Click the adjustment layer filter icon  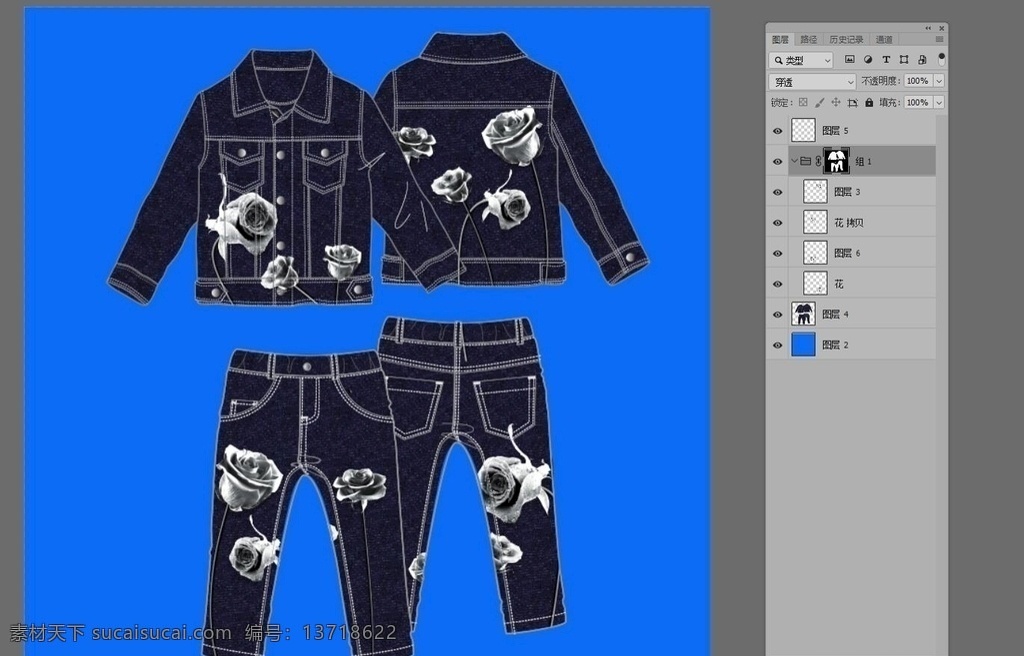tap(867, 59)
